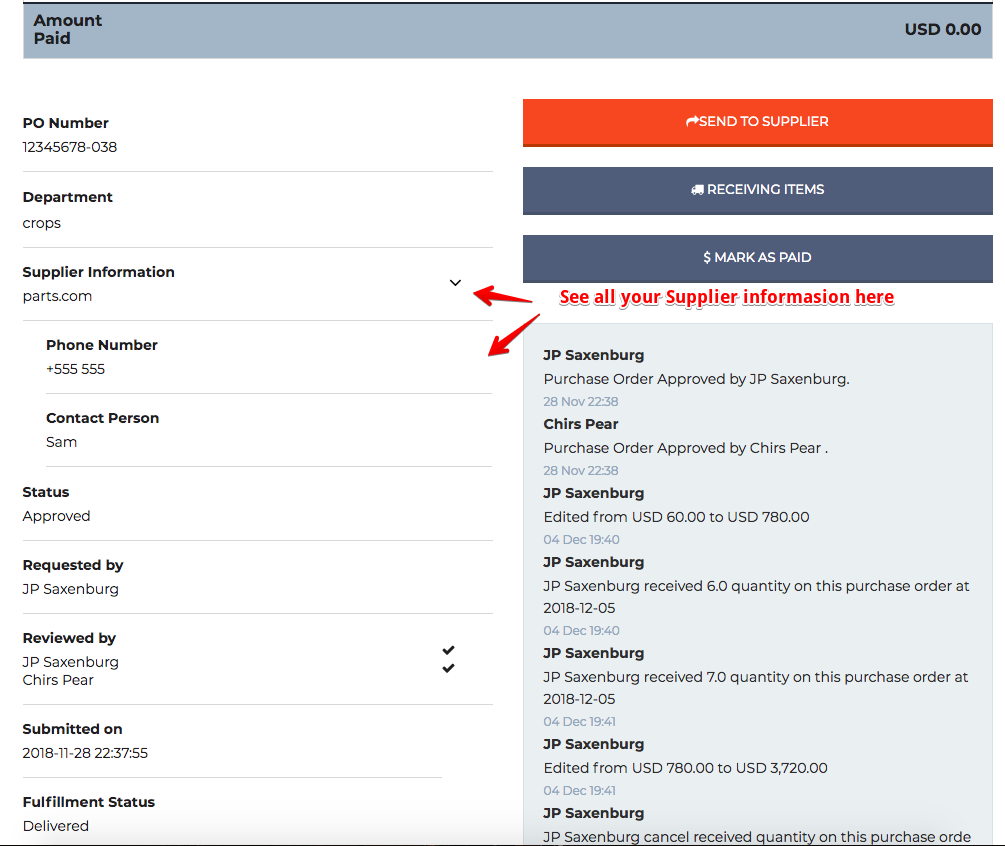Viewport: 1005px width, 846px height.
Task: Click the "PO Number" field label
Action: pyautogui.click(x=65, y=123)
